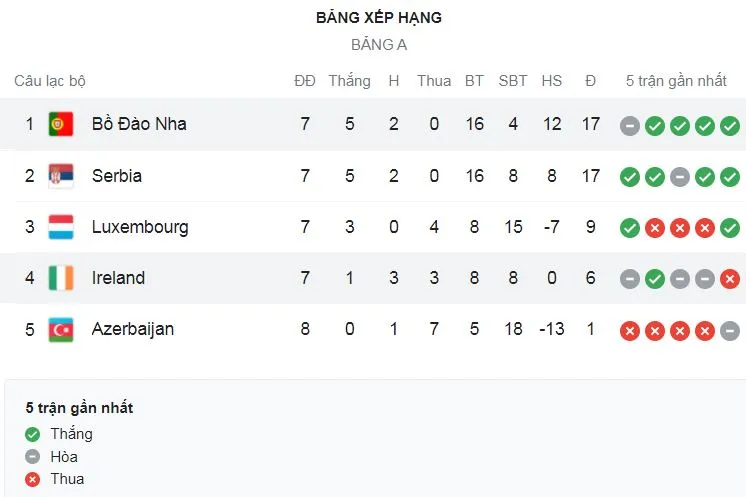
Task: Click Azerbaijan's last recent-match draw icon
Action: pyautogui.click(x=731, y=330)
